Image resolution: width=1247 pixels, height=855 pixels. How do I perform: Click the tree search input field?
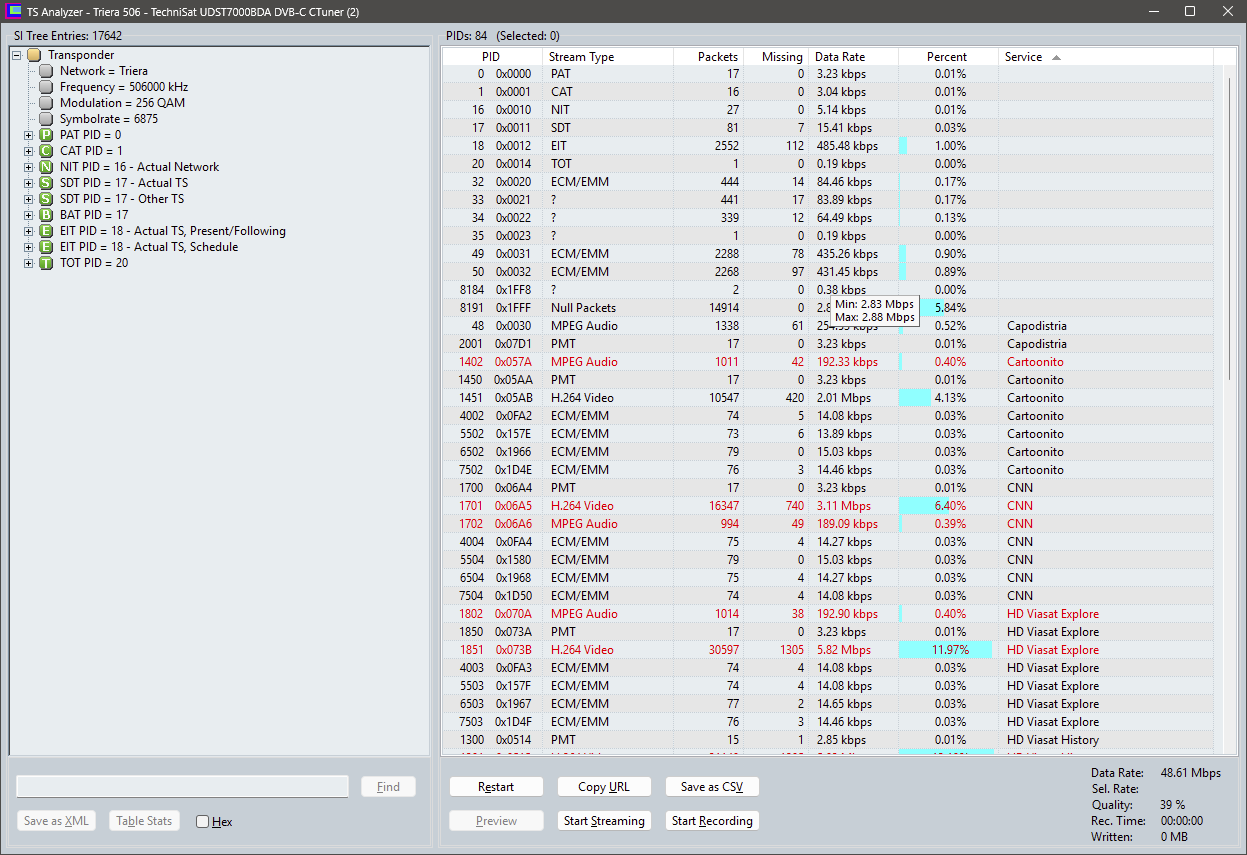tap(183, 787)
